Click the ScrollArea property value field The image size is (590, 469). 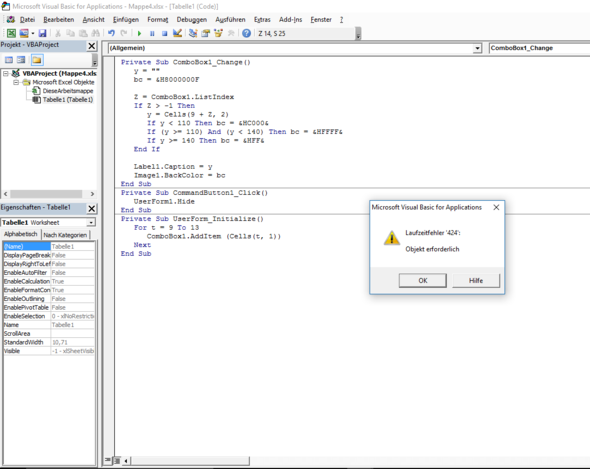pyautogui.click(x=73, y=333)
